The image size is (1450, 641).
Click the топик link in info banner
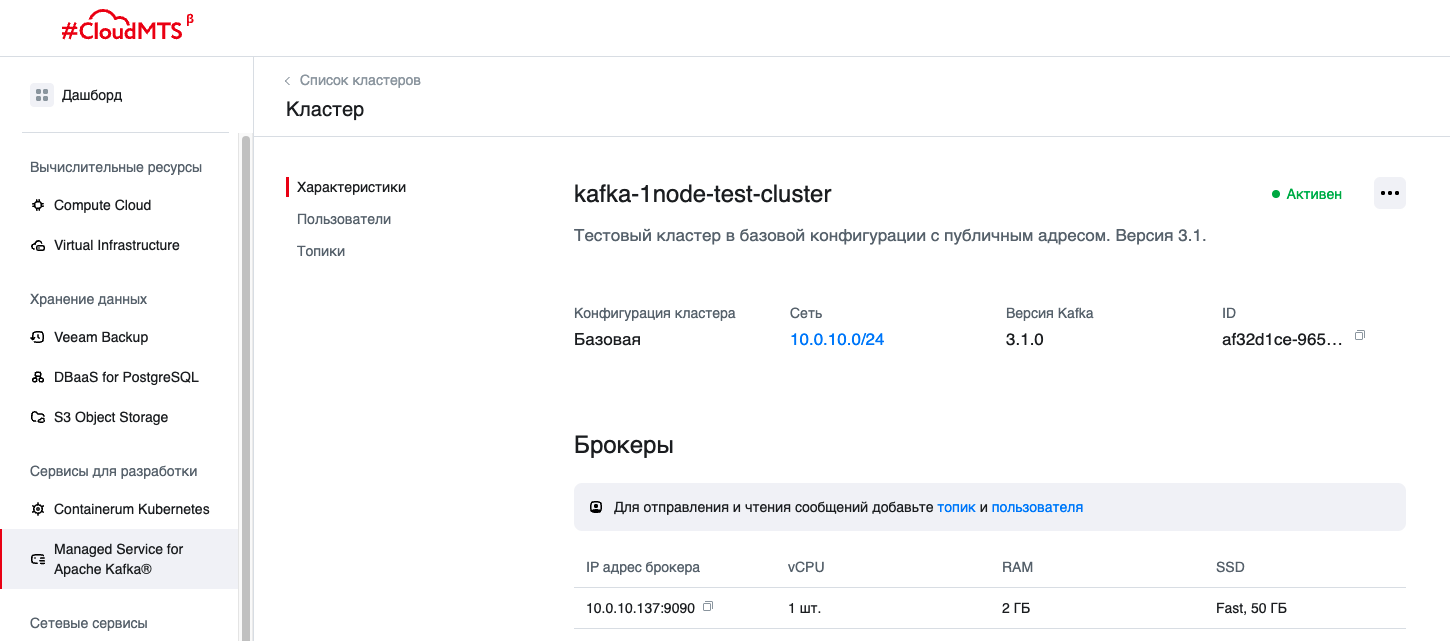(x=956, y=507)
